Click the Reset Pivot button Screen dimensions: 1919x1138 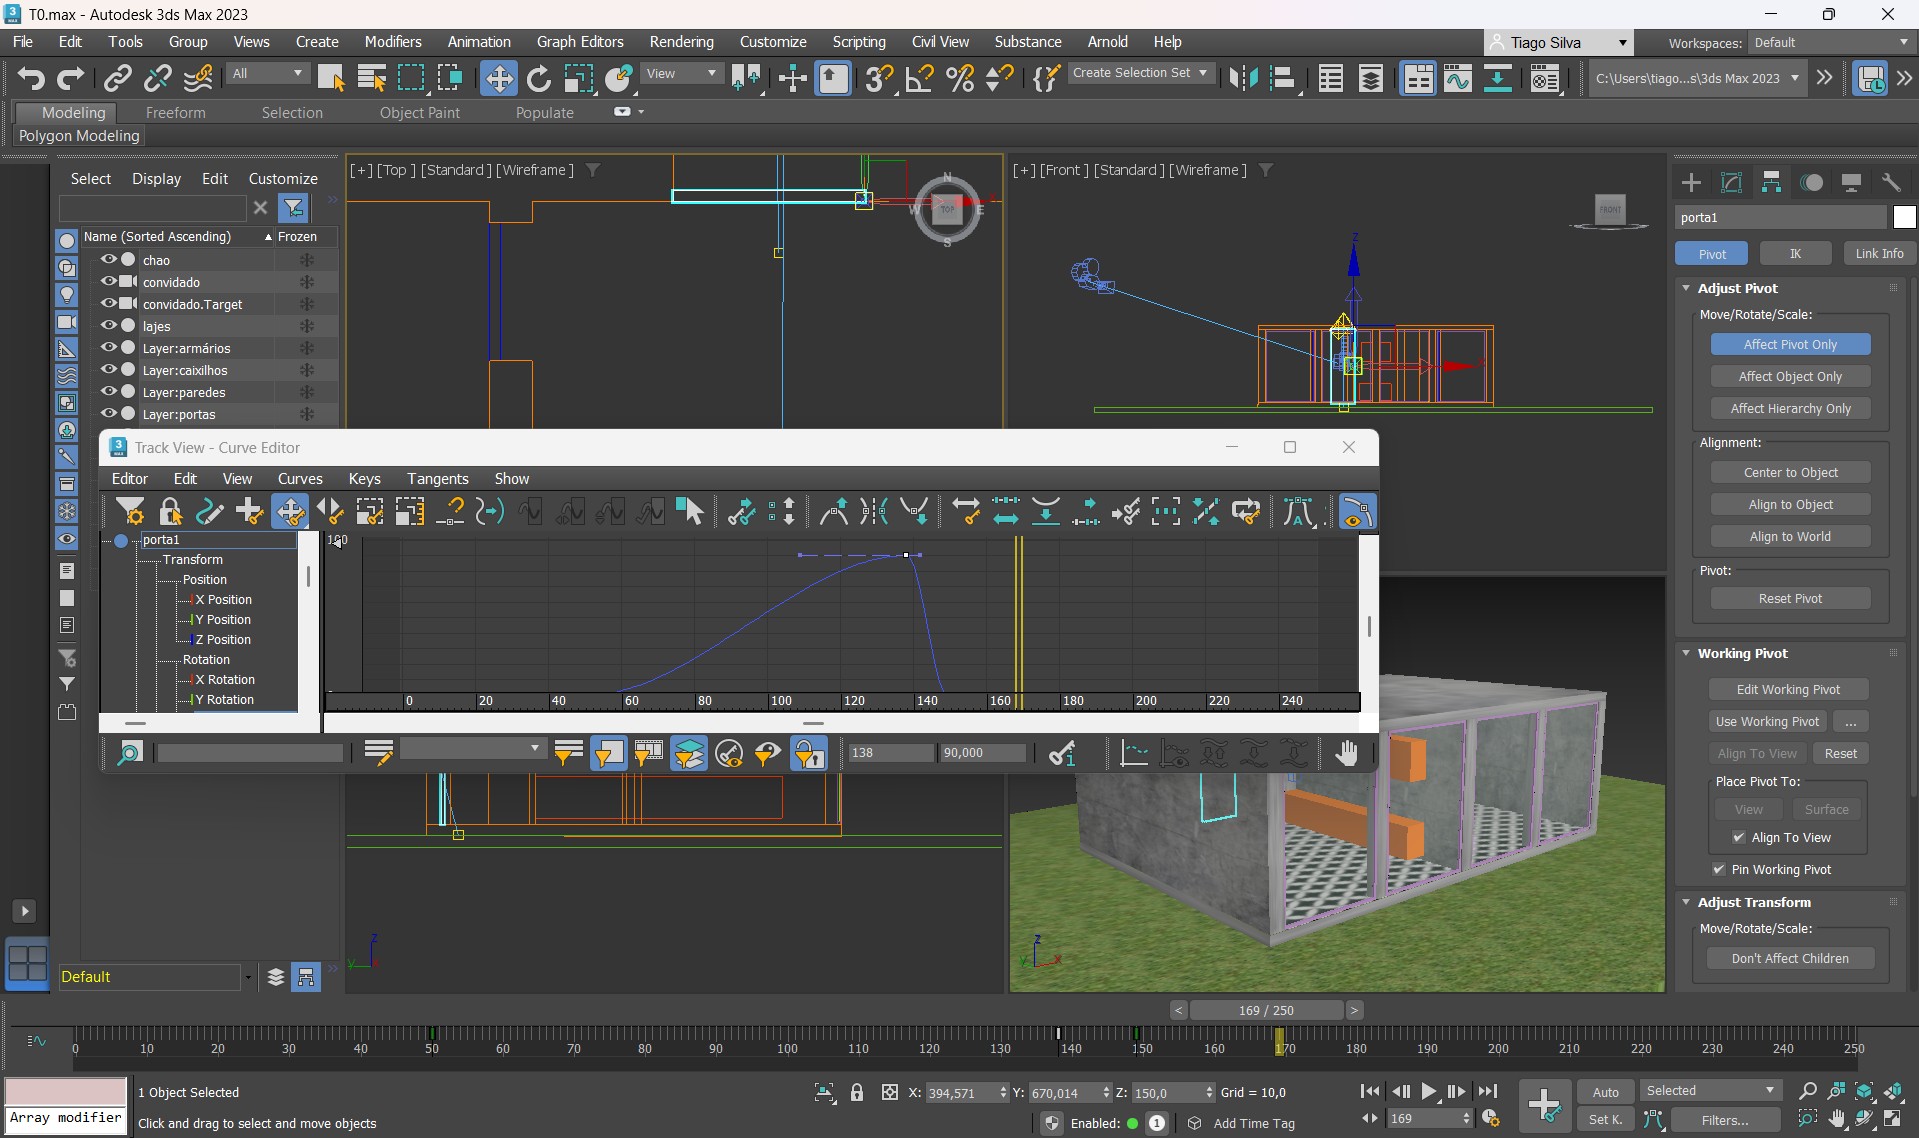tap(1789, 599)
